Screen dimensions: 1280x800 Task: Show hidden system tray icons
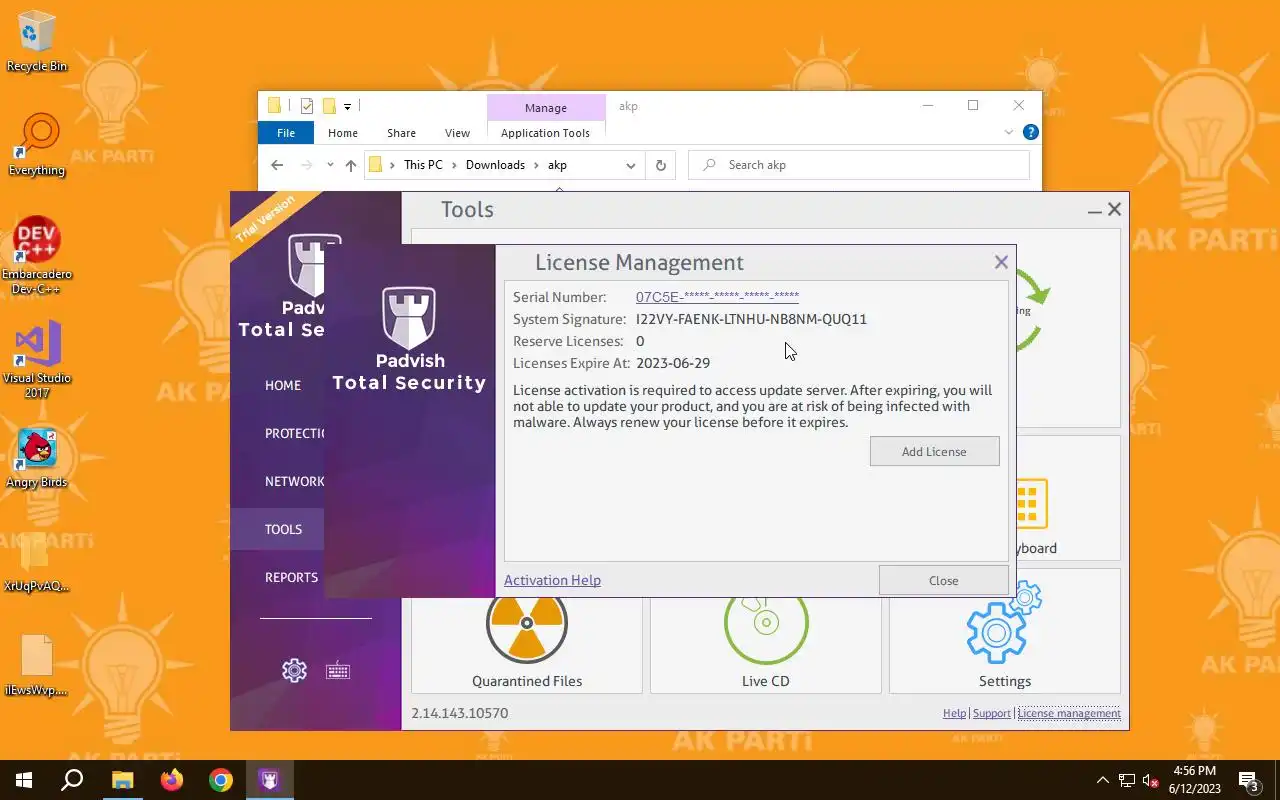pyautogui.click(x=1103, y=780)
